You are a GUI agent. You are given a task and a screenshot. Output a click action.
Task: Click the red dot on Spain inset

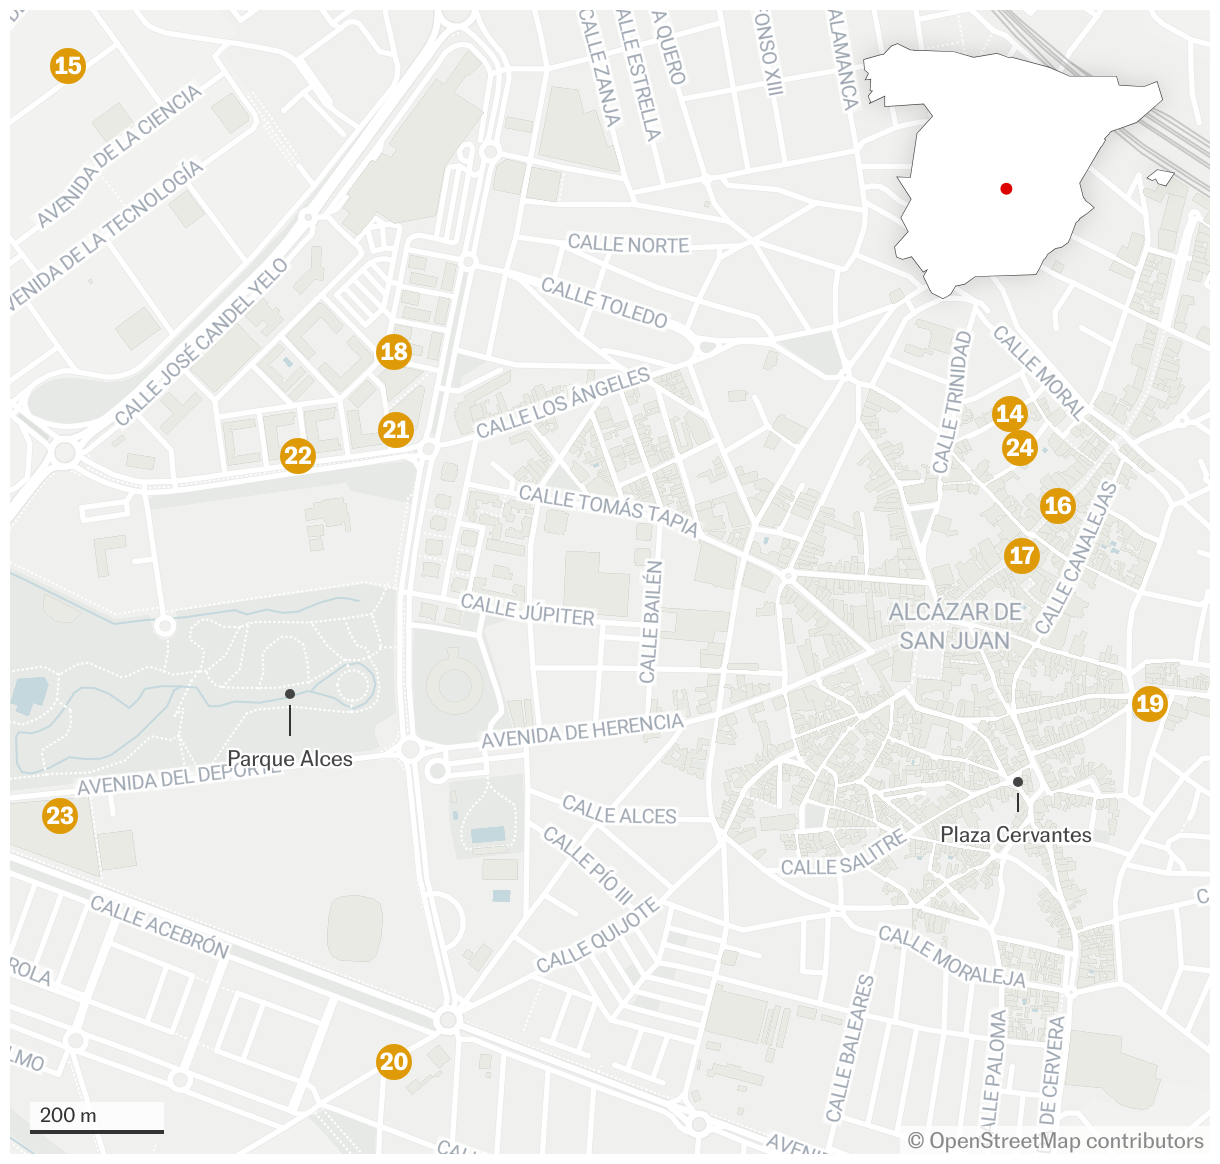tap(1006, 189)
